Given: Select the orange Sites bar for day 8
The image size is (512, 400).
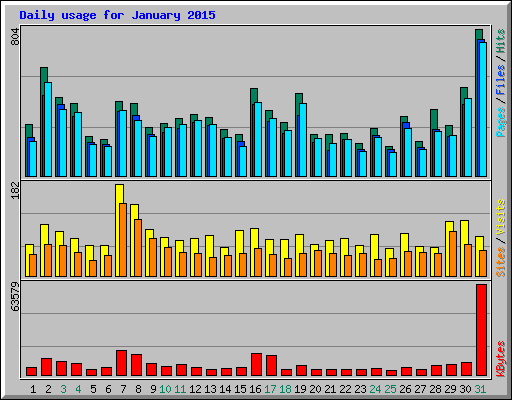Looking at the screenshot, I should (138, 248).
